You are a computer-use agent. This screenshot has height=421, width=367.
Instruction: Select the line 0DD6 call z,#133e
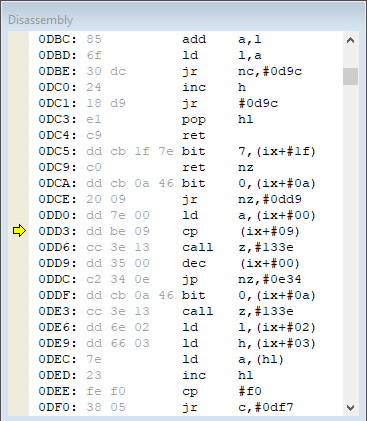(x=186, y=247)
